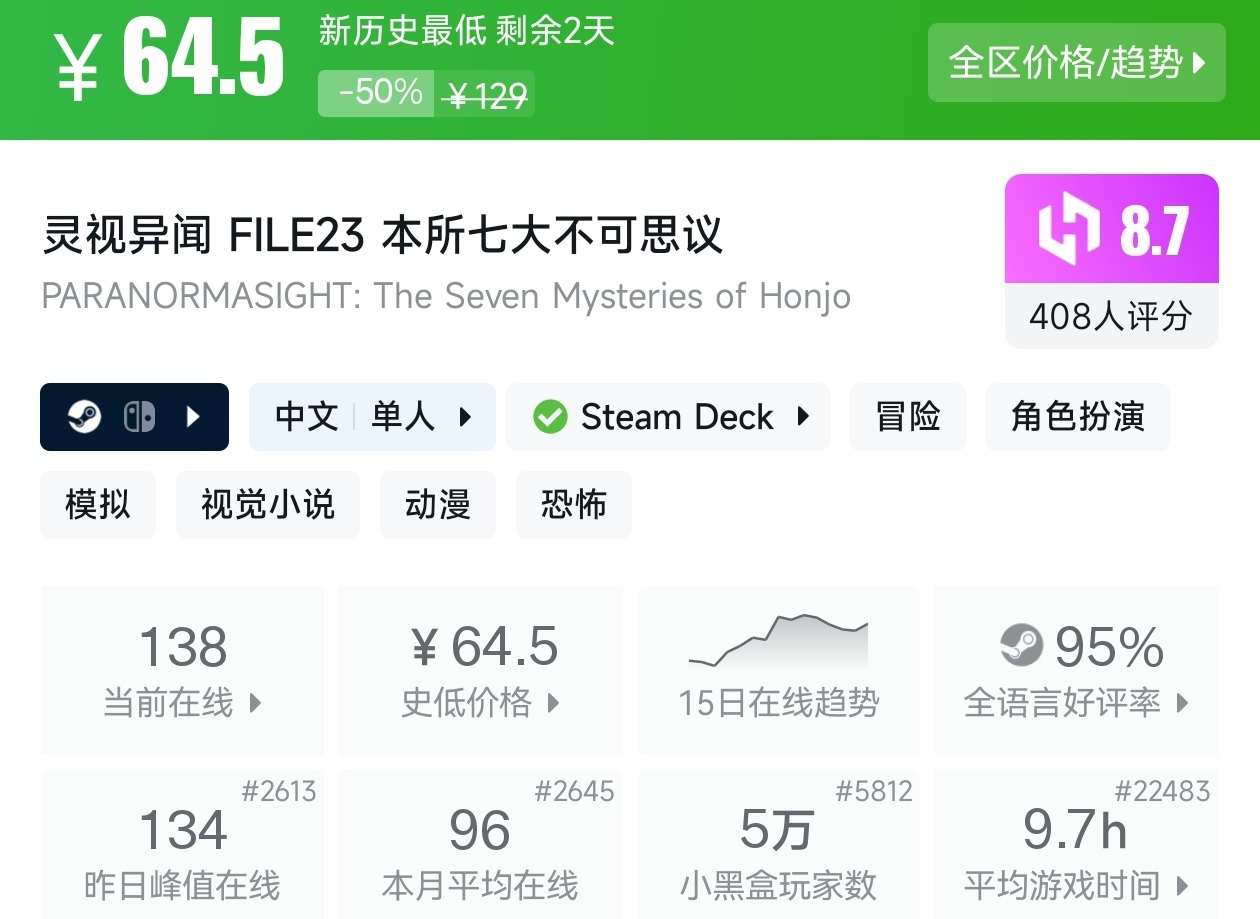Click the 新历史最低 剩余2天 notice text
Image resolution: width=1260 pixels, height=919 pixels.
tap(466, 31)
